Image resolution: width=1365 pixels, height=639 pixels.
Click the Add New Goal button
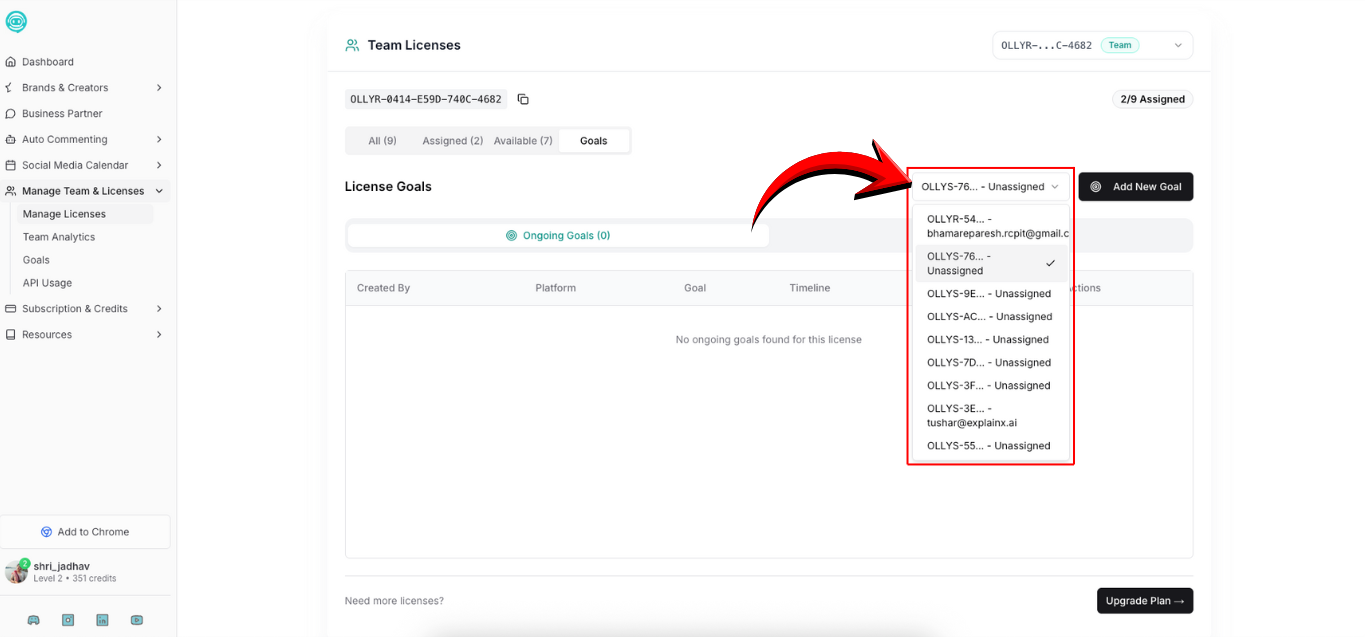1135,187
